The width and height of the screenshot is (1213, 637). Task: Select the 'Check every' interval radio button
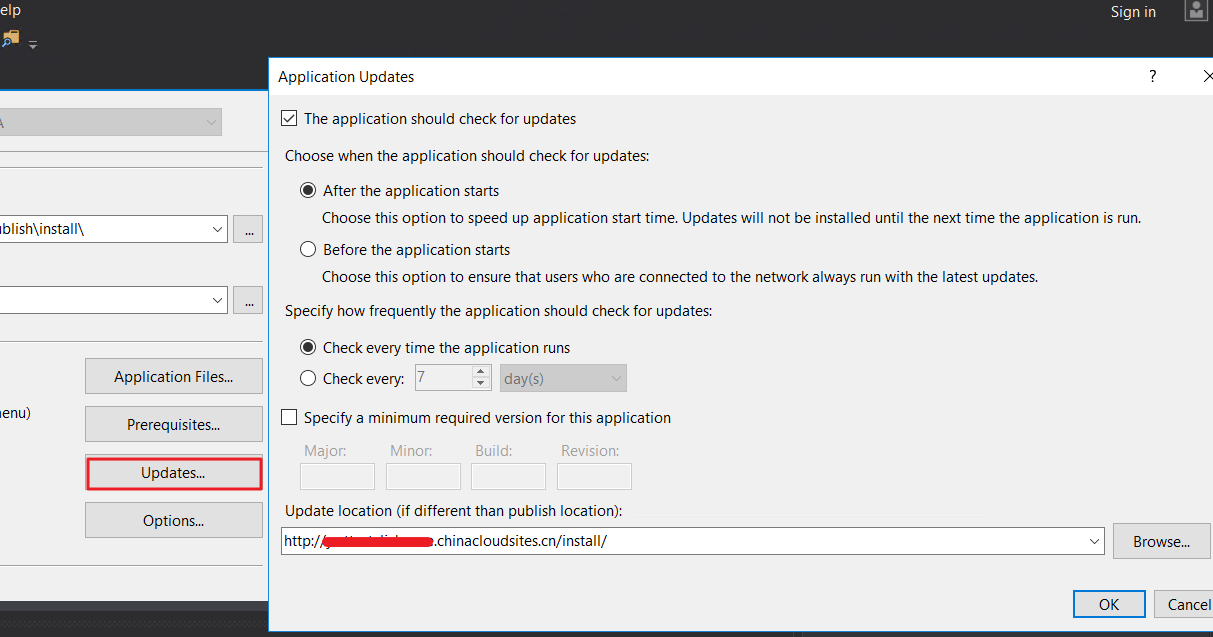(x=308, y=378)
